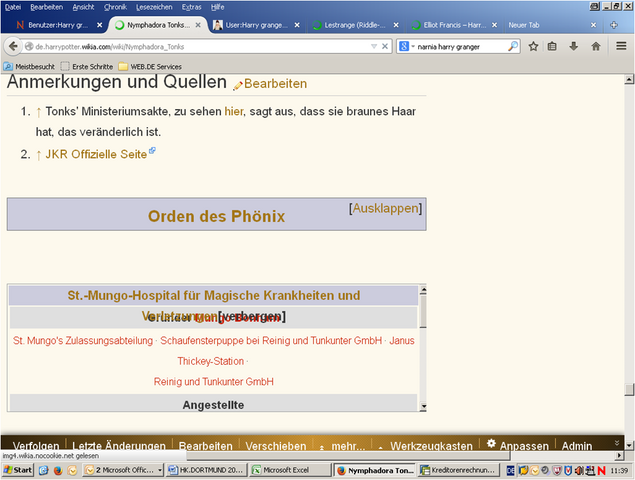Open the Orden des Phönix title link

coord(217,216)
